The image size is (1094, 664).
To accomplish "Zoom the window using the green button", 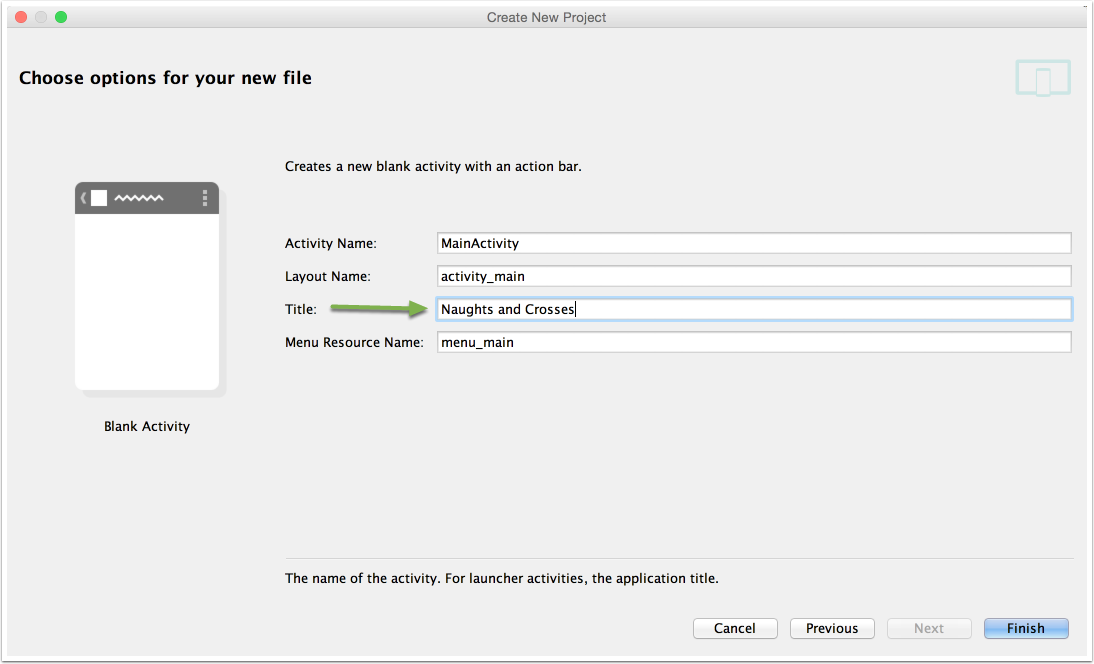I will click(61, 17).
